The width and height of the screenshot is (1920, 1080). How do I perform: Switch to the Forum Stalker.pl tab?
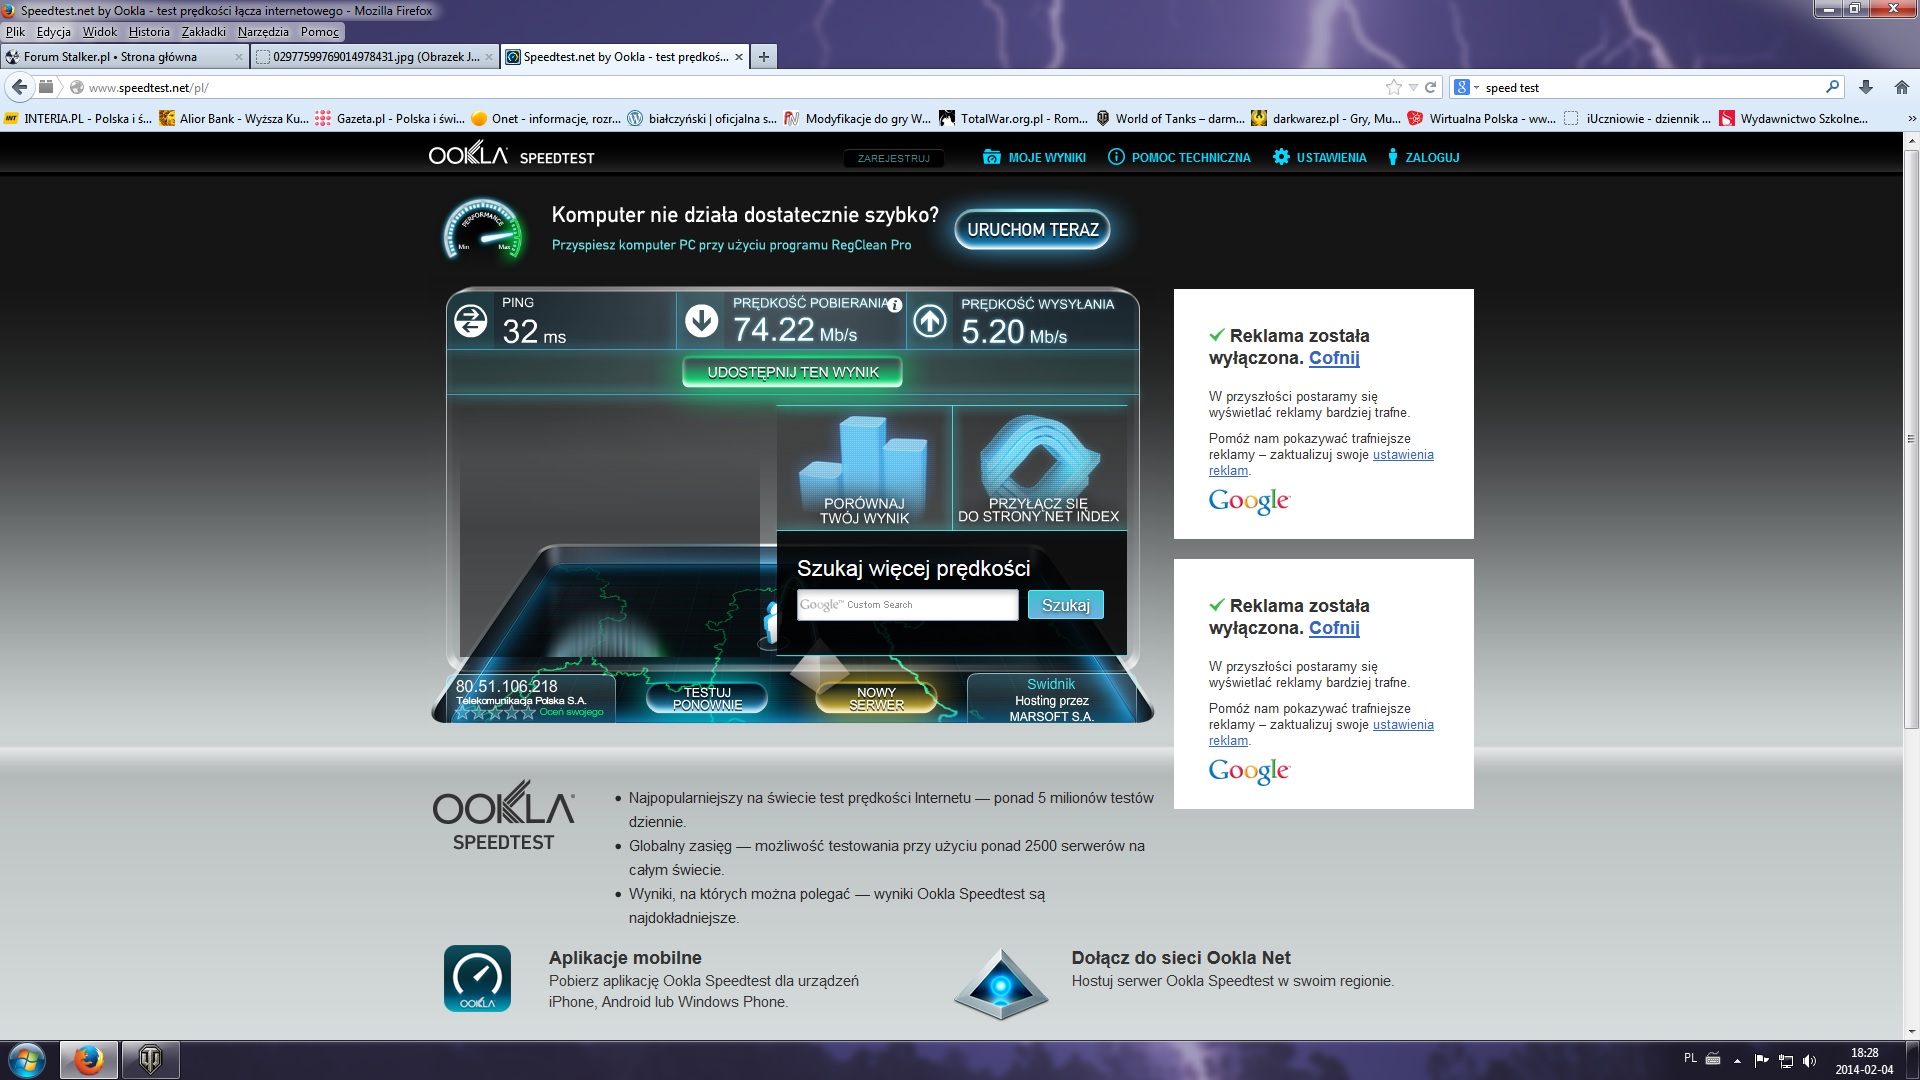tap(124, 57)
